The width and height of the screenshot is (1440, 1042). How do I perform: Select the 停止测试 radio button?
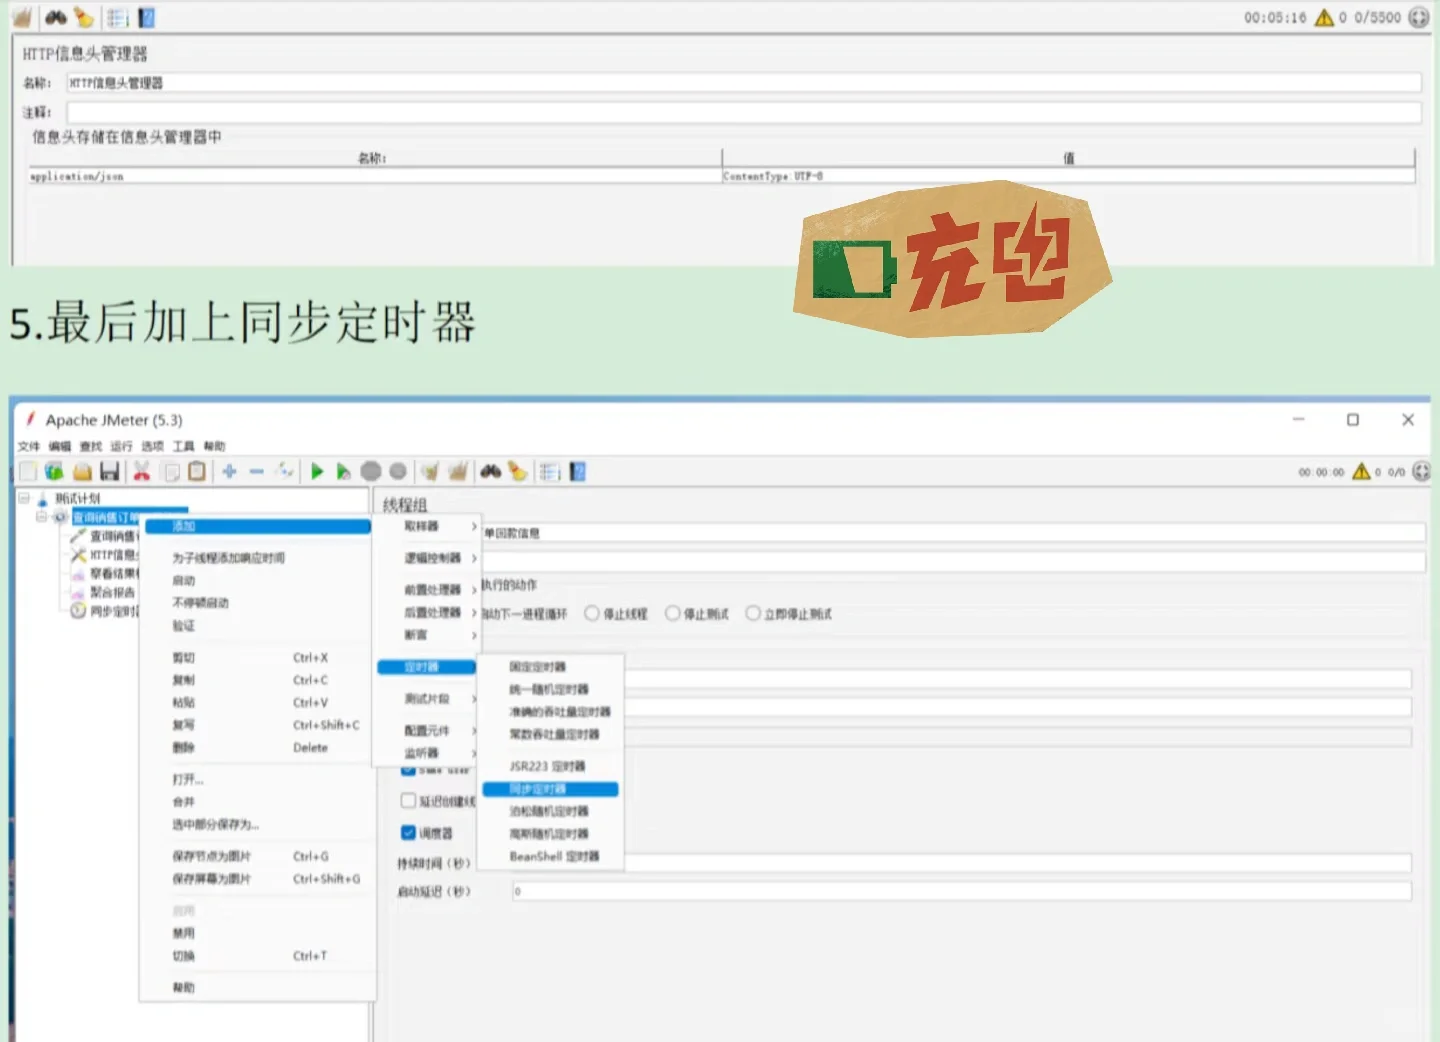[673, 613]
